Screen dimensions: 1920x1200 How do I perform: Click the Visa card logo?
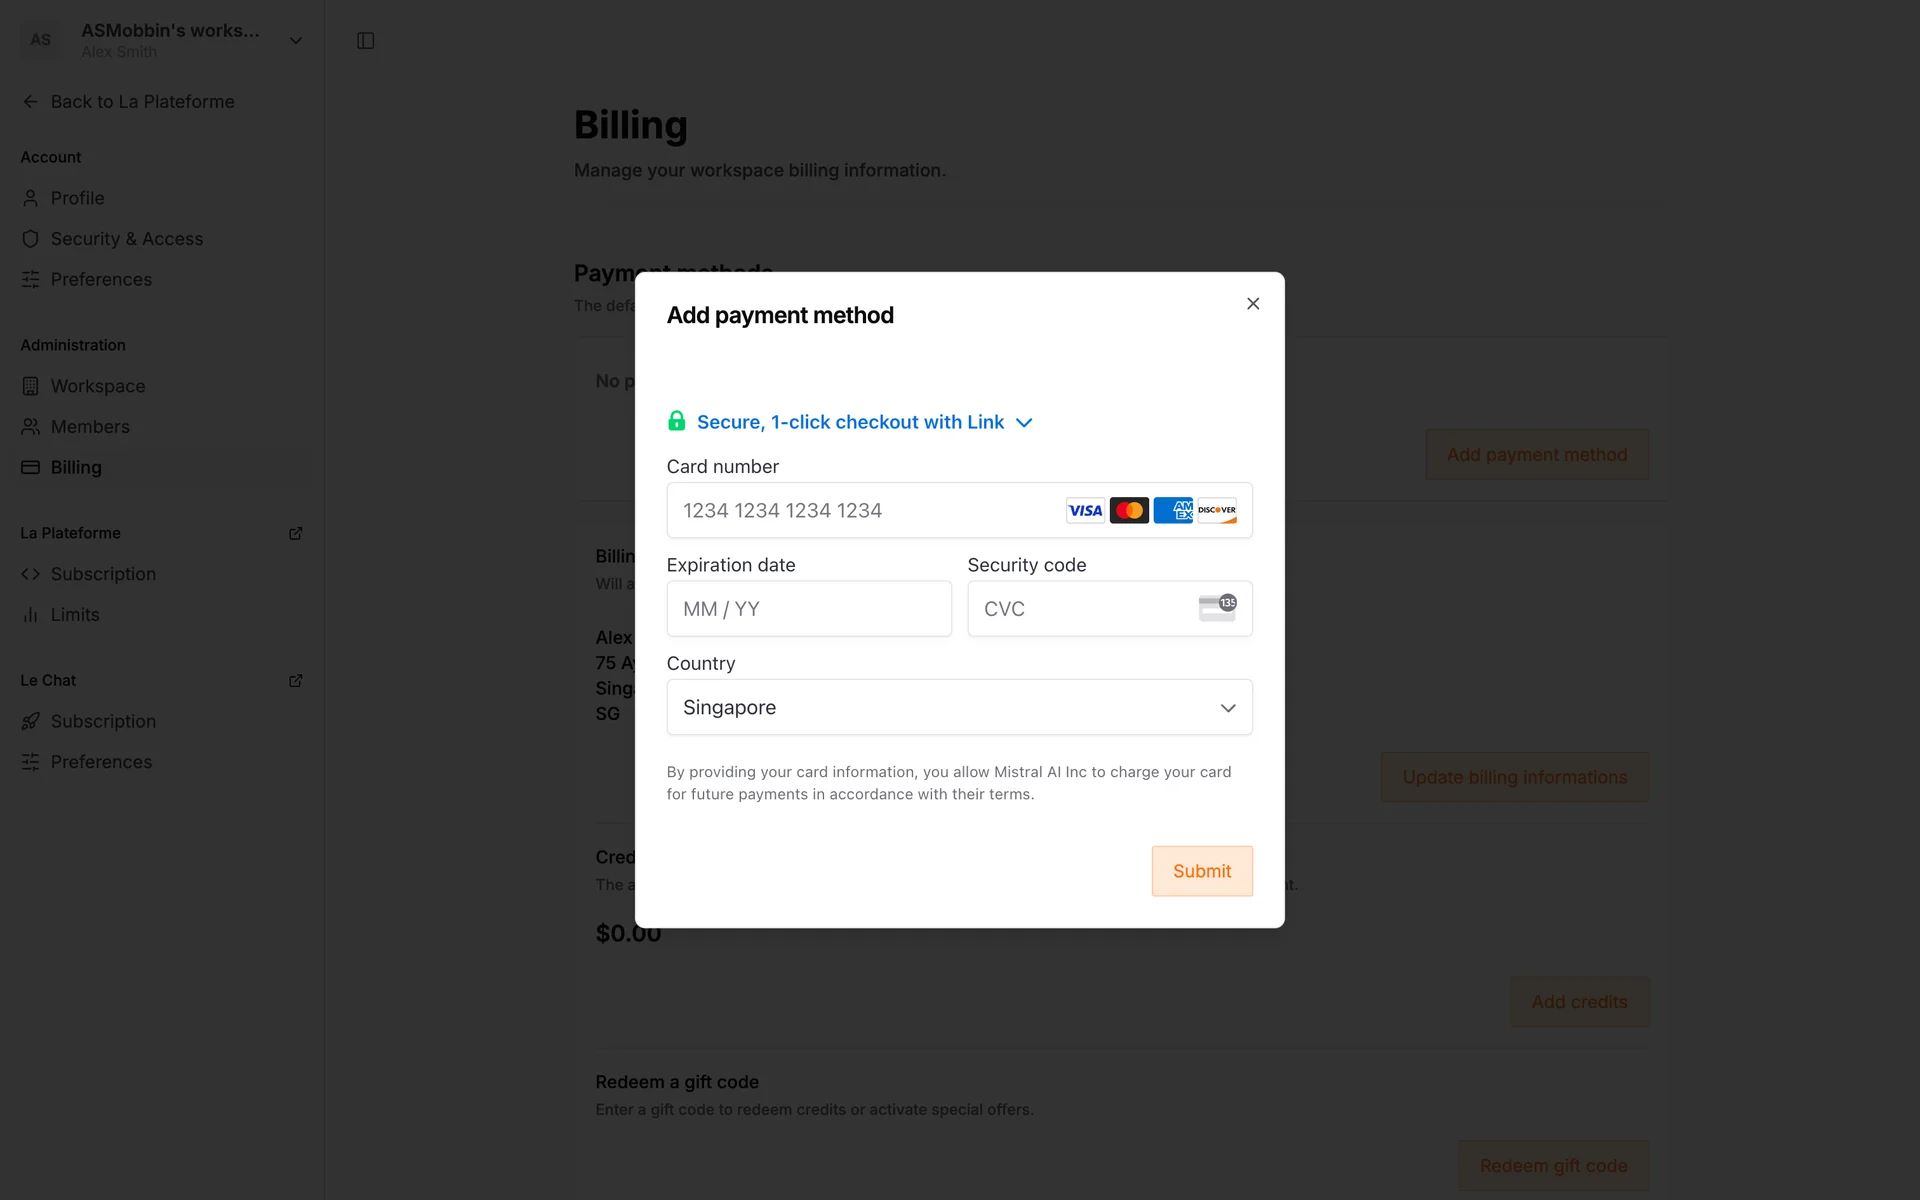tap(1085, 511)
